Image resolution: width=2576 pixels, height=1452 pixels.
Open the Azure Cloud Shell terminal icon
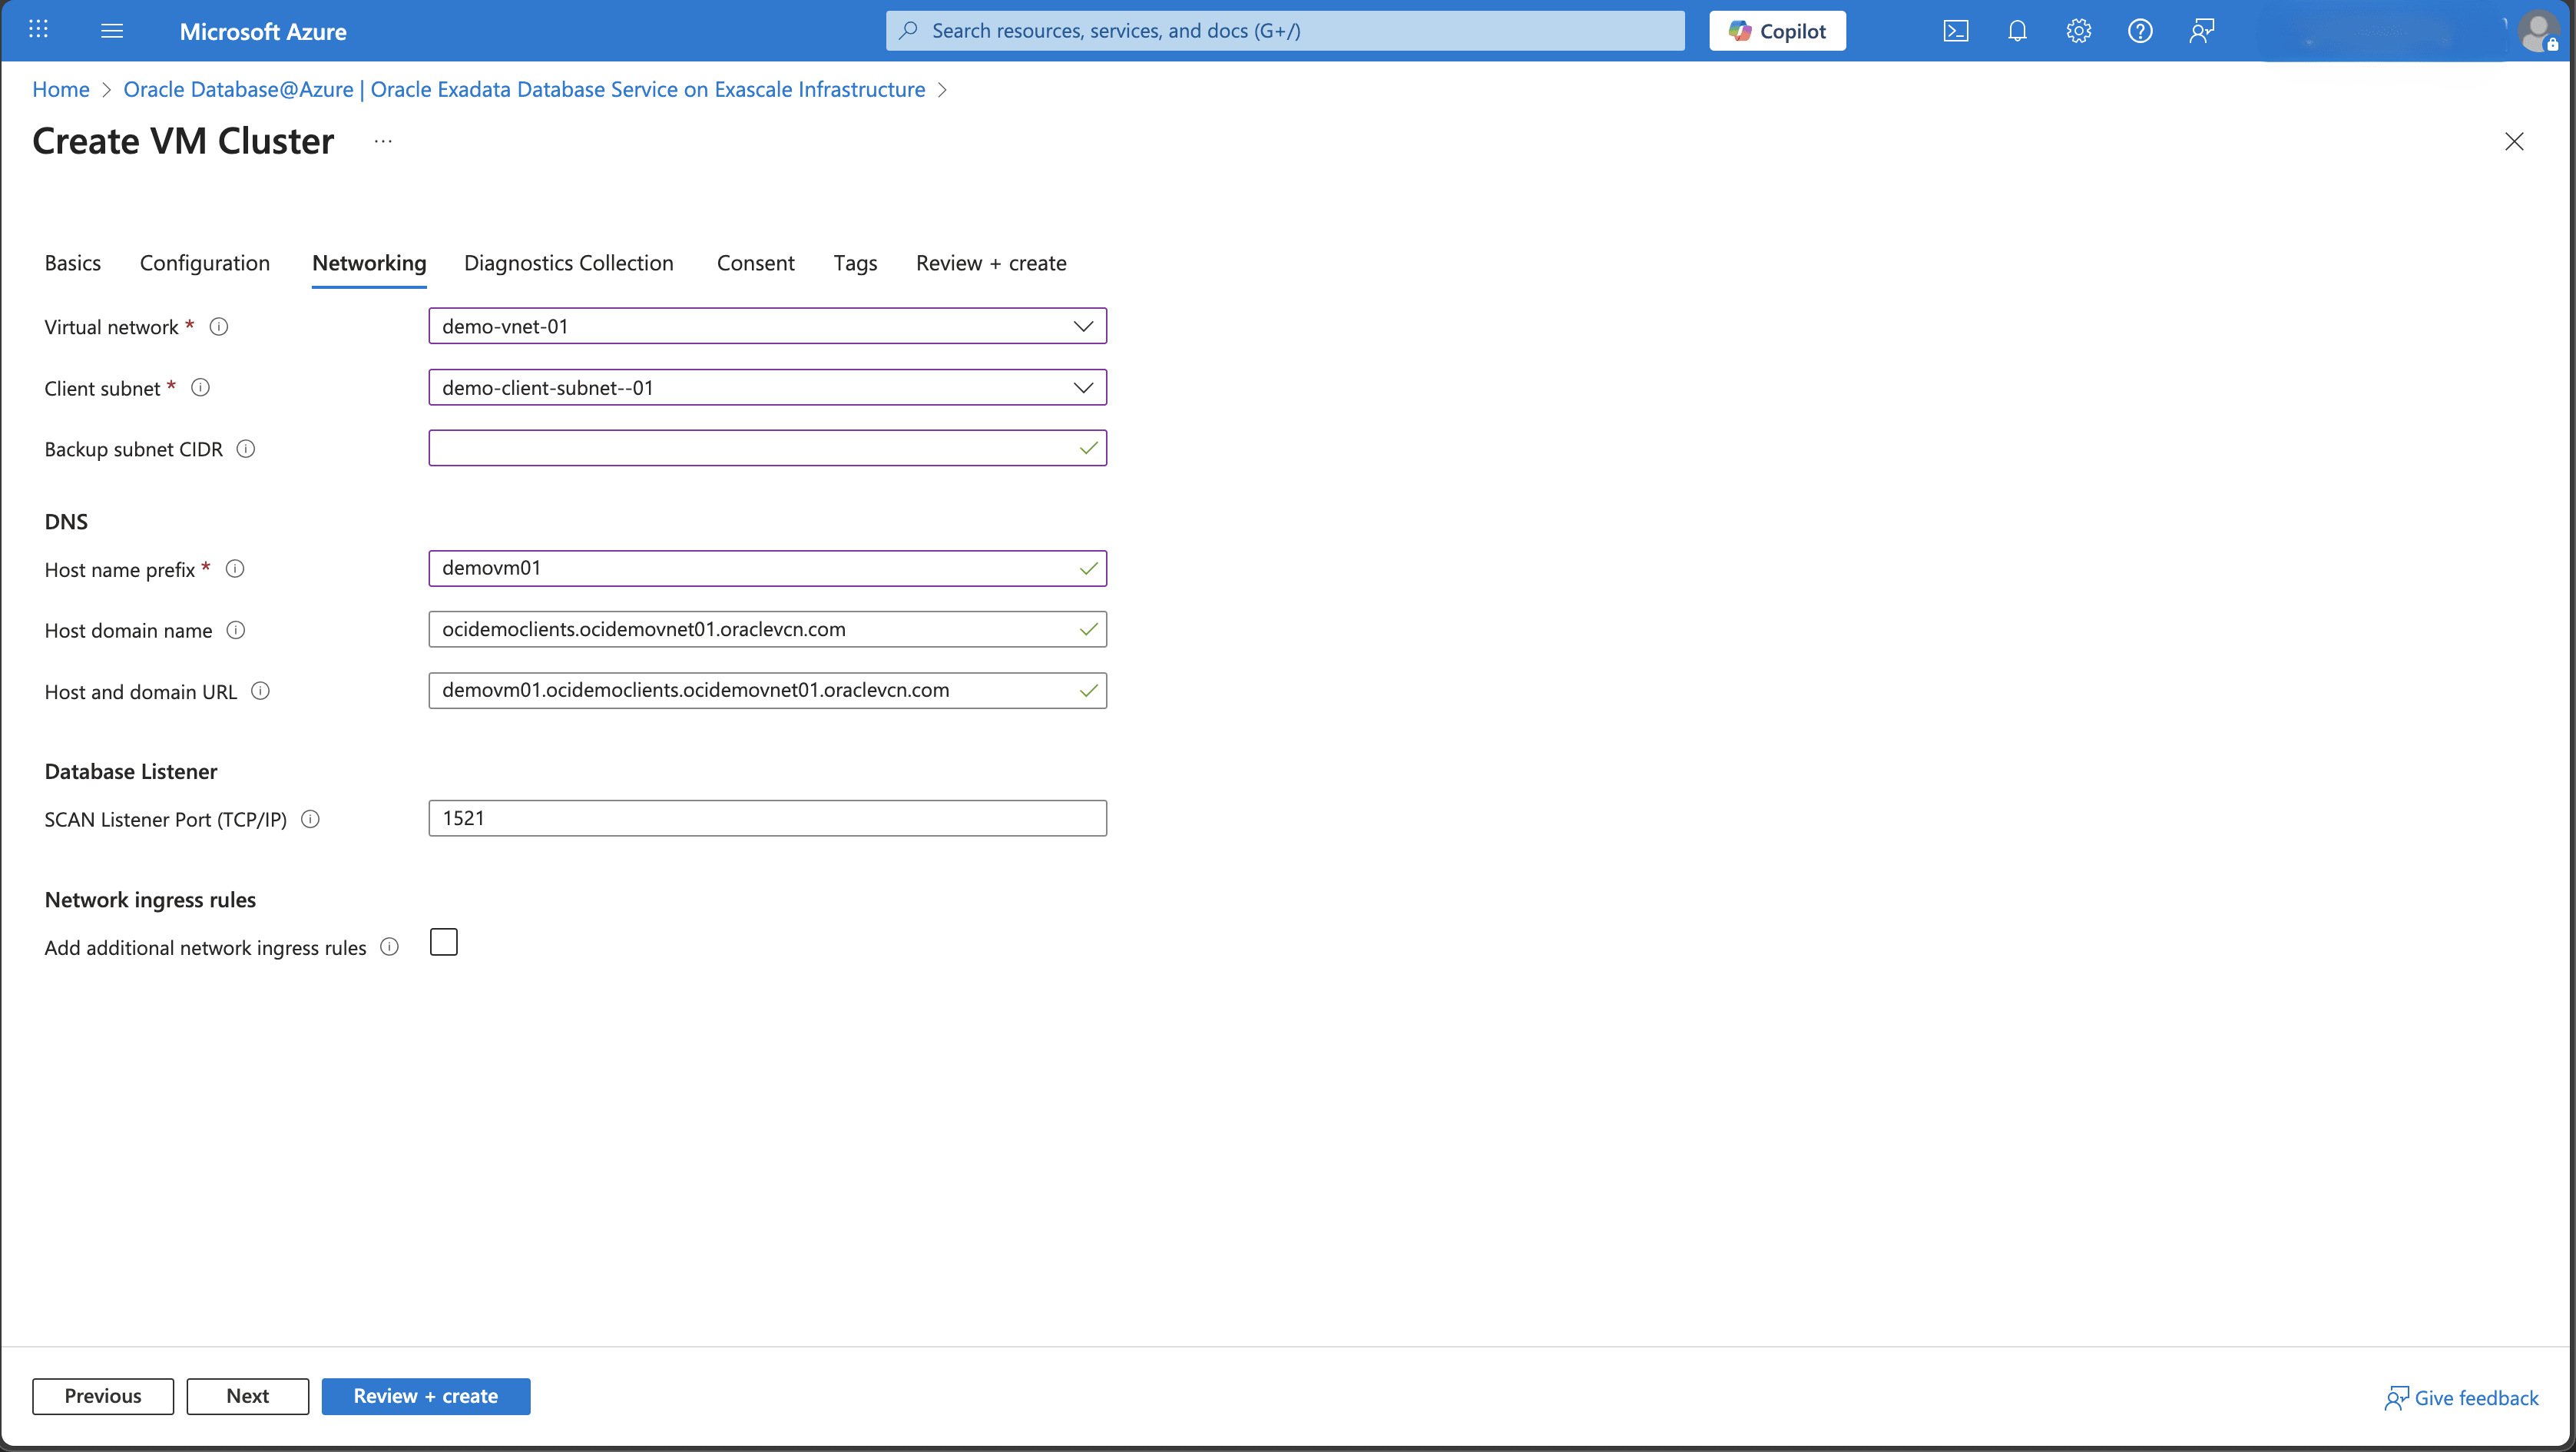click(x=1957, y=30)
